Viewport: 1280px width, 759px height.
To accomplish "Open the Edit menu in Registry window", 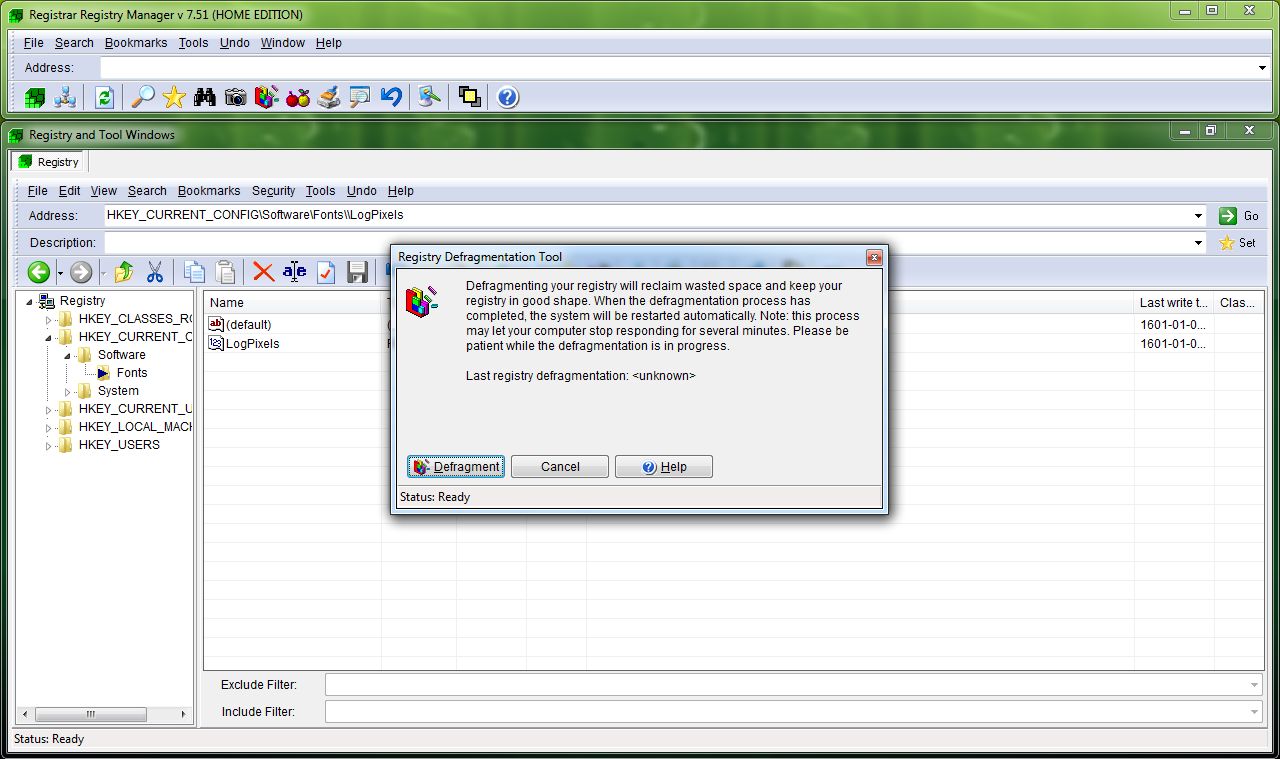I will [69, 191].
